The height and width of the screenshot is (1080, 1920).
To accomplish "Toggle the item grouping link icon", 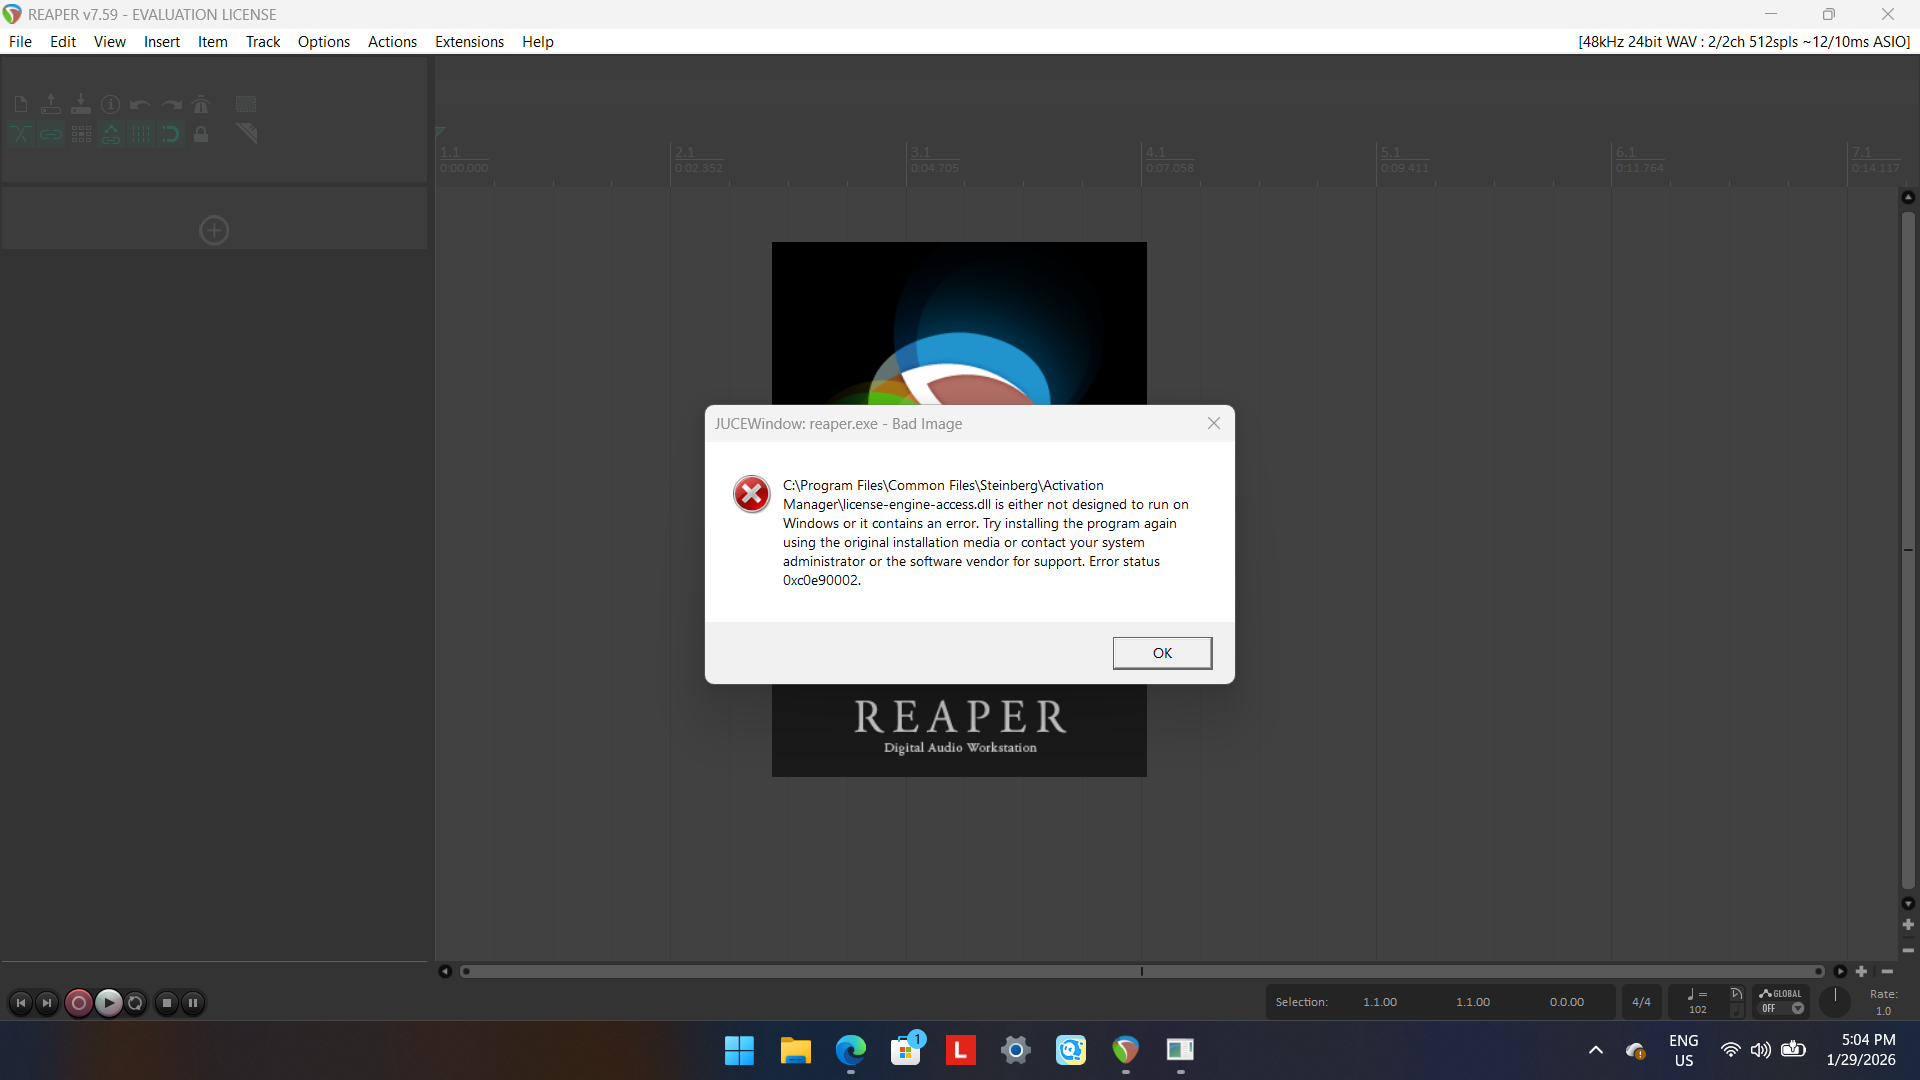I will (51, 134).
